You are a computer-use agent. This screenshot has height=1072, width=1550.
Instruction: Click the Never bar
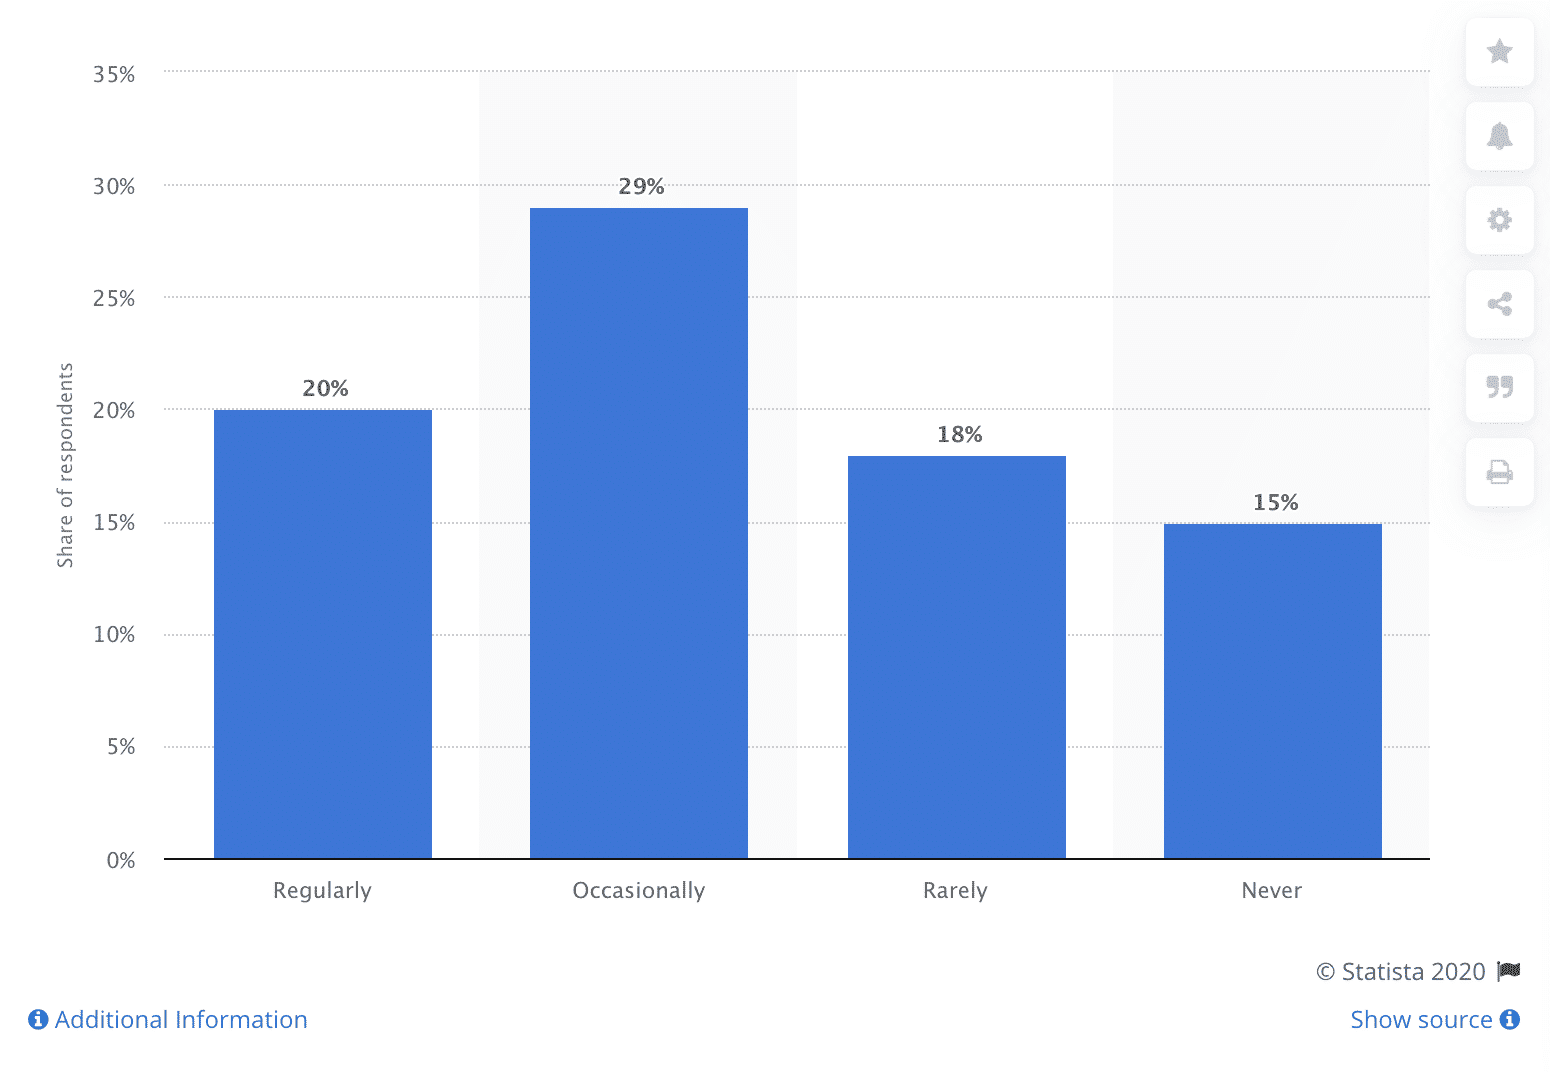coord(1272,691)
